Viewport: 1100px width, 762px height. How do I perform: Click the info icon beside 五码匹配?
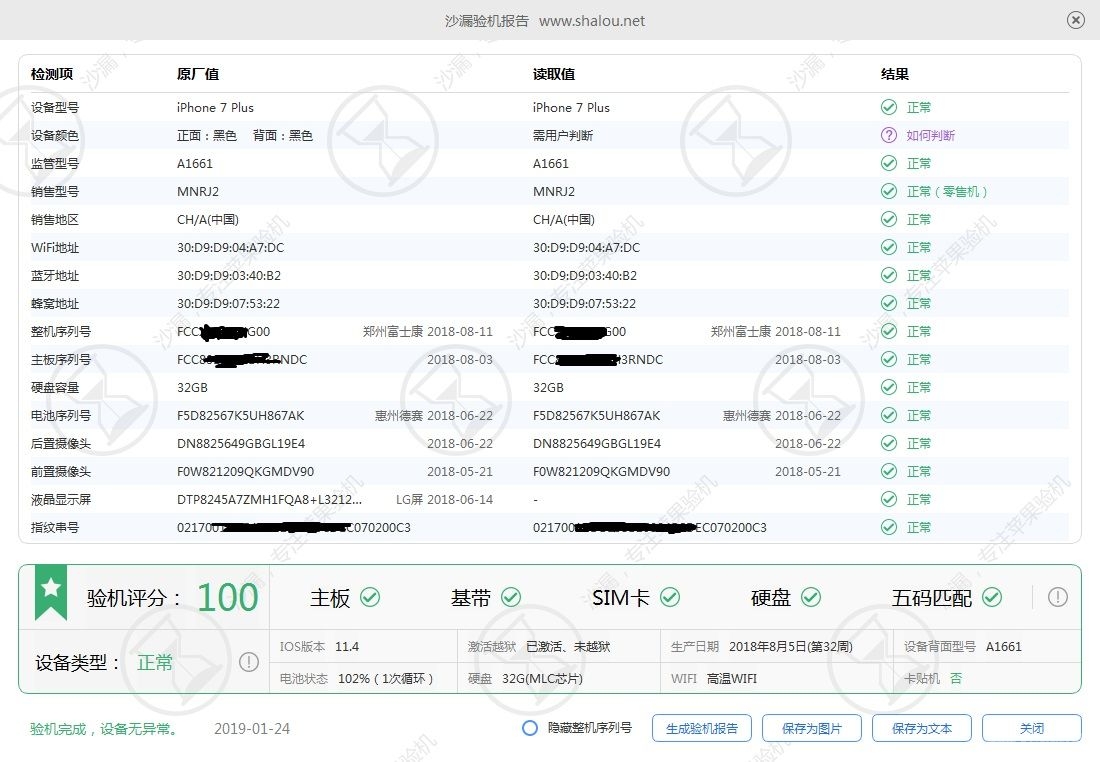(1057, 597)
